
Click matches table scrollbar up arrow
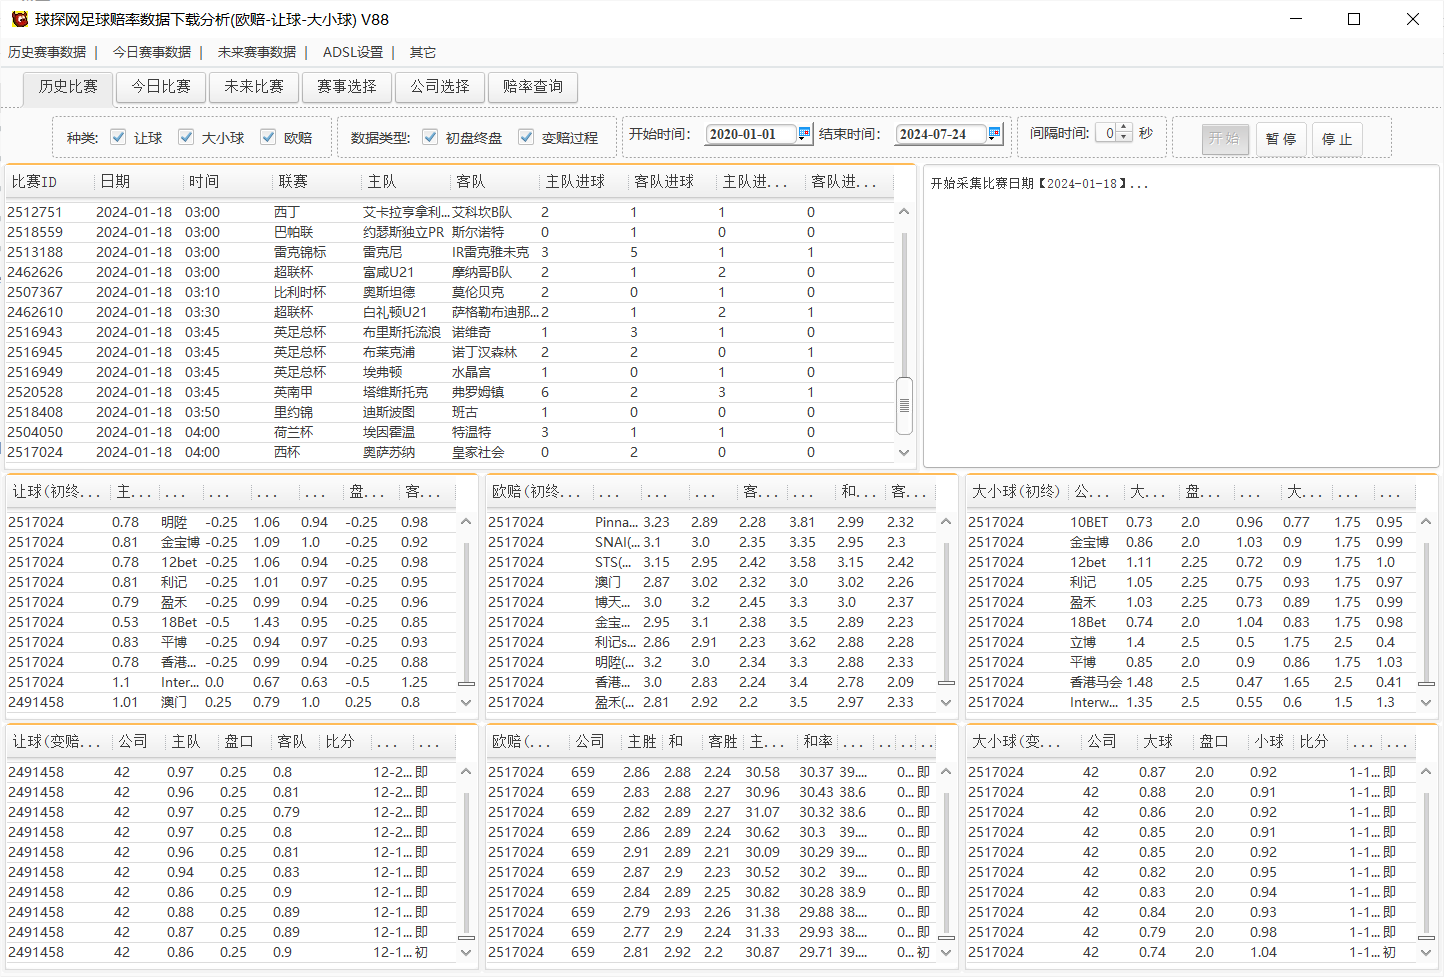click(x=904, y=212)
